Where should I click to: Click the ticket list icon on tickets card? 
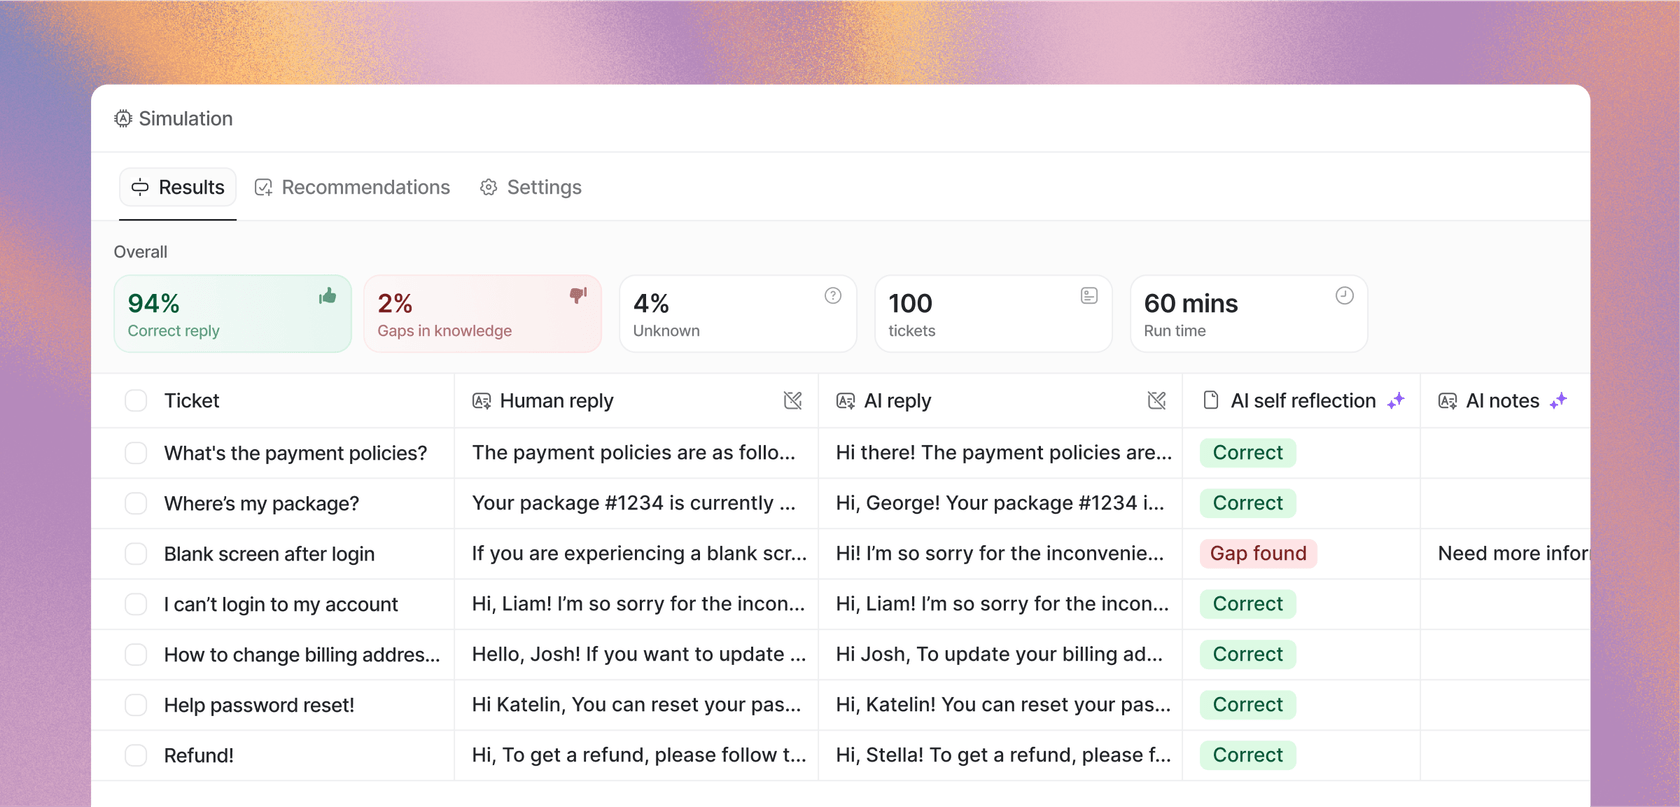tap(1089, 296)
